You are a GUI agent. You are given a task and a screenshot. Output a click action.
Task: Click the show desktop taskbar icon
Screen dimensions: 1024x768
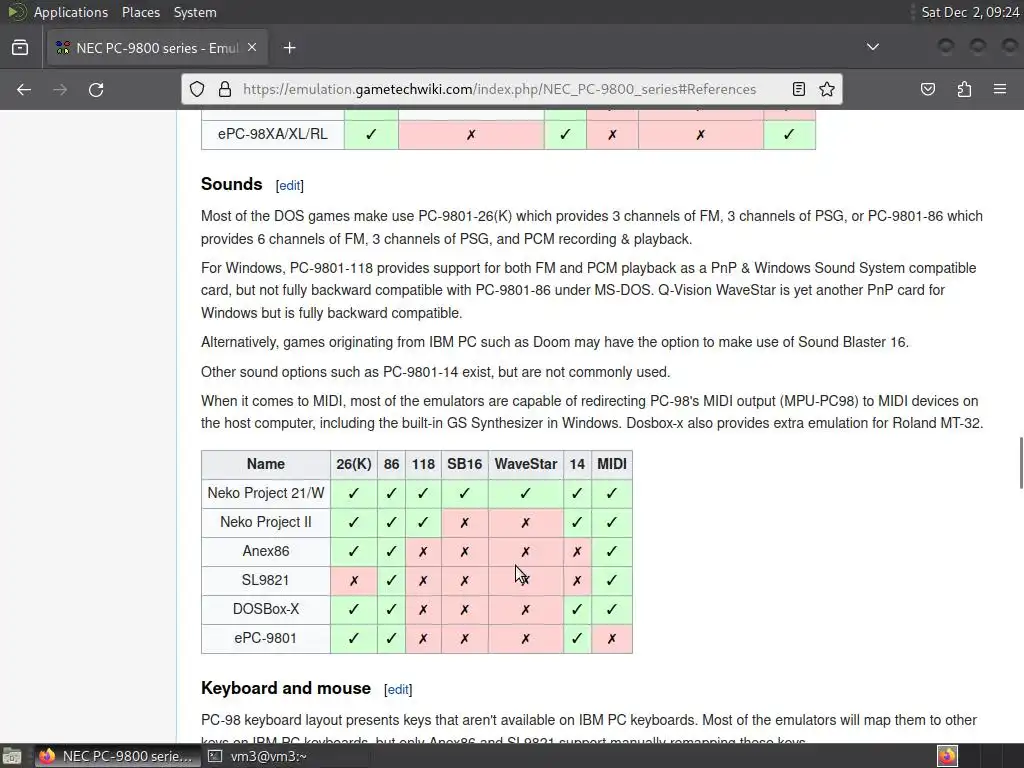point(12,756)
